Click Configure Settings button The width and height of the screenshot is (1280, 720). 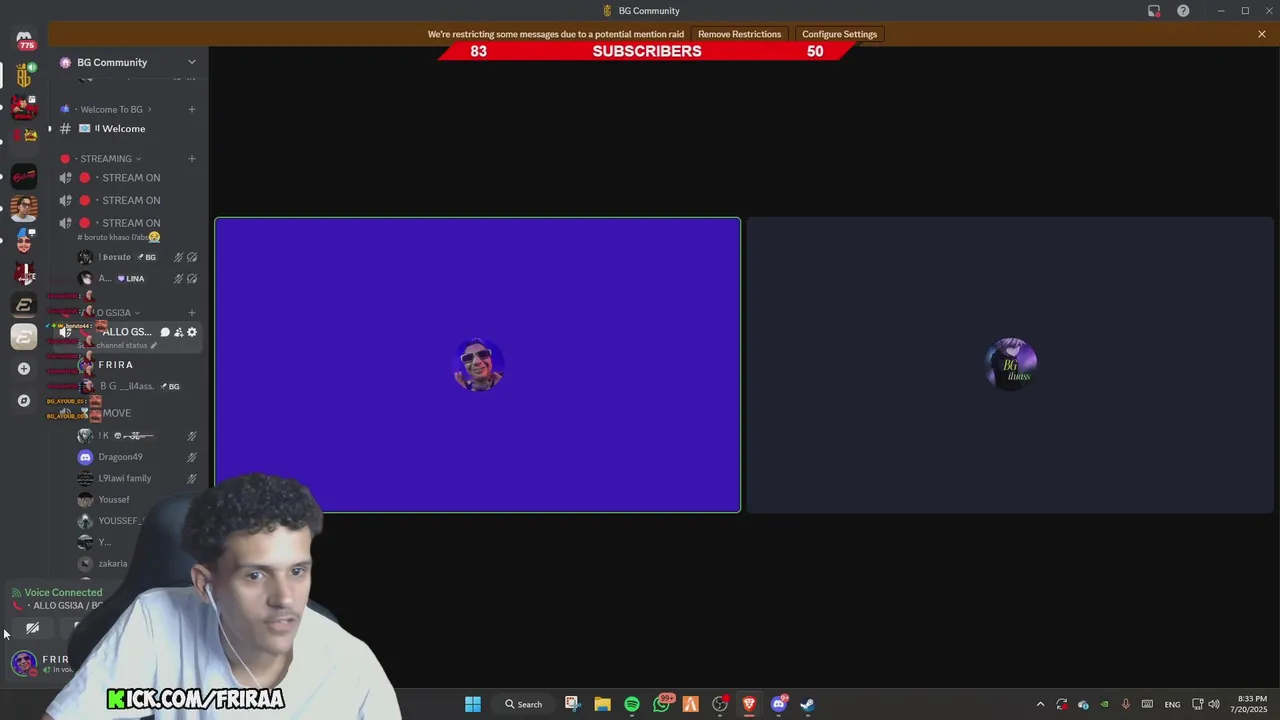coord(839,34)
